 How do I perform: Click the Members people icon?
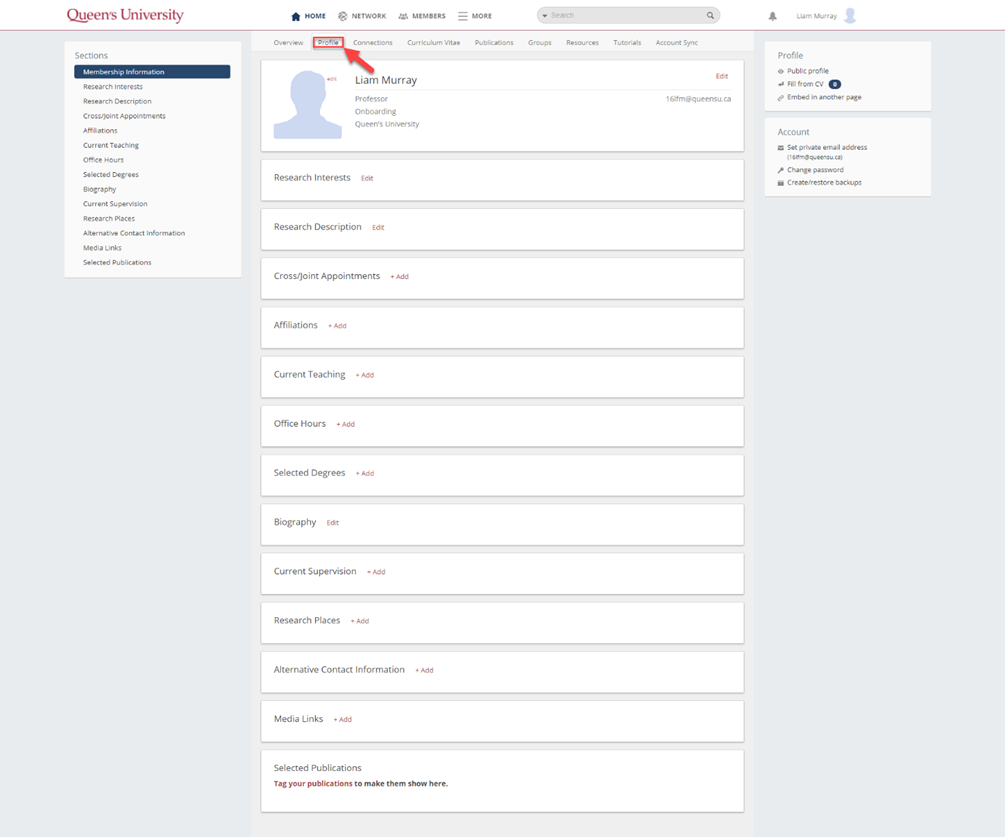[403, 16]
